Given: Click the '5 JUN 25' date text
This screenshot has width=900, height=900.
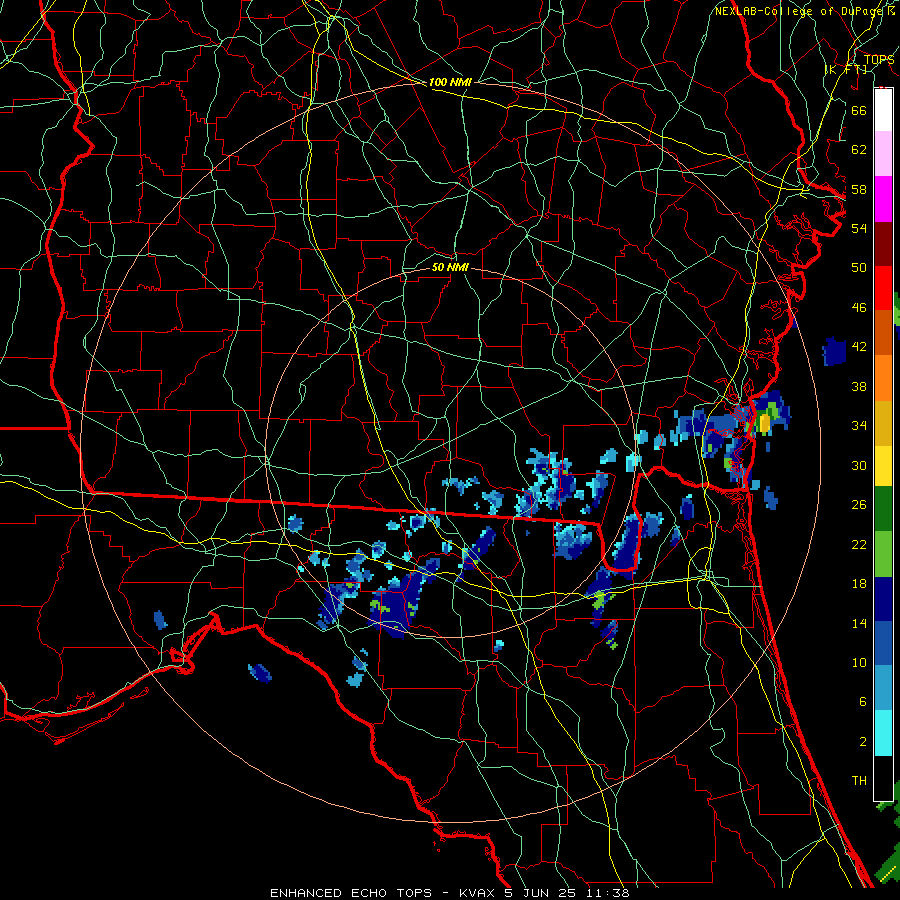Looking at the screenshot, I should pos(540,893).
